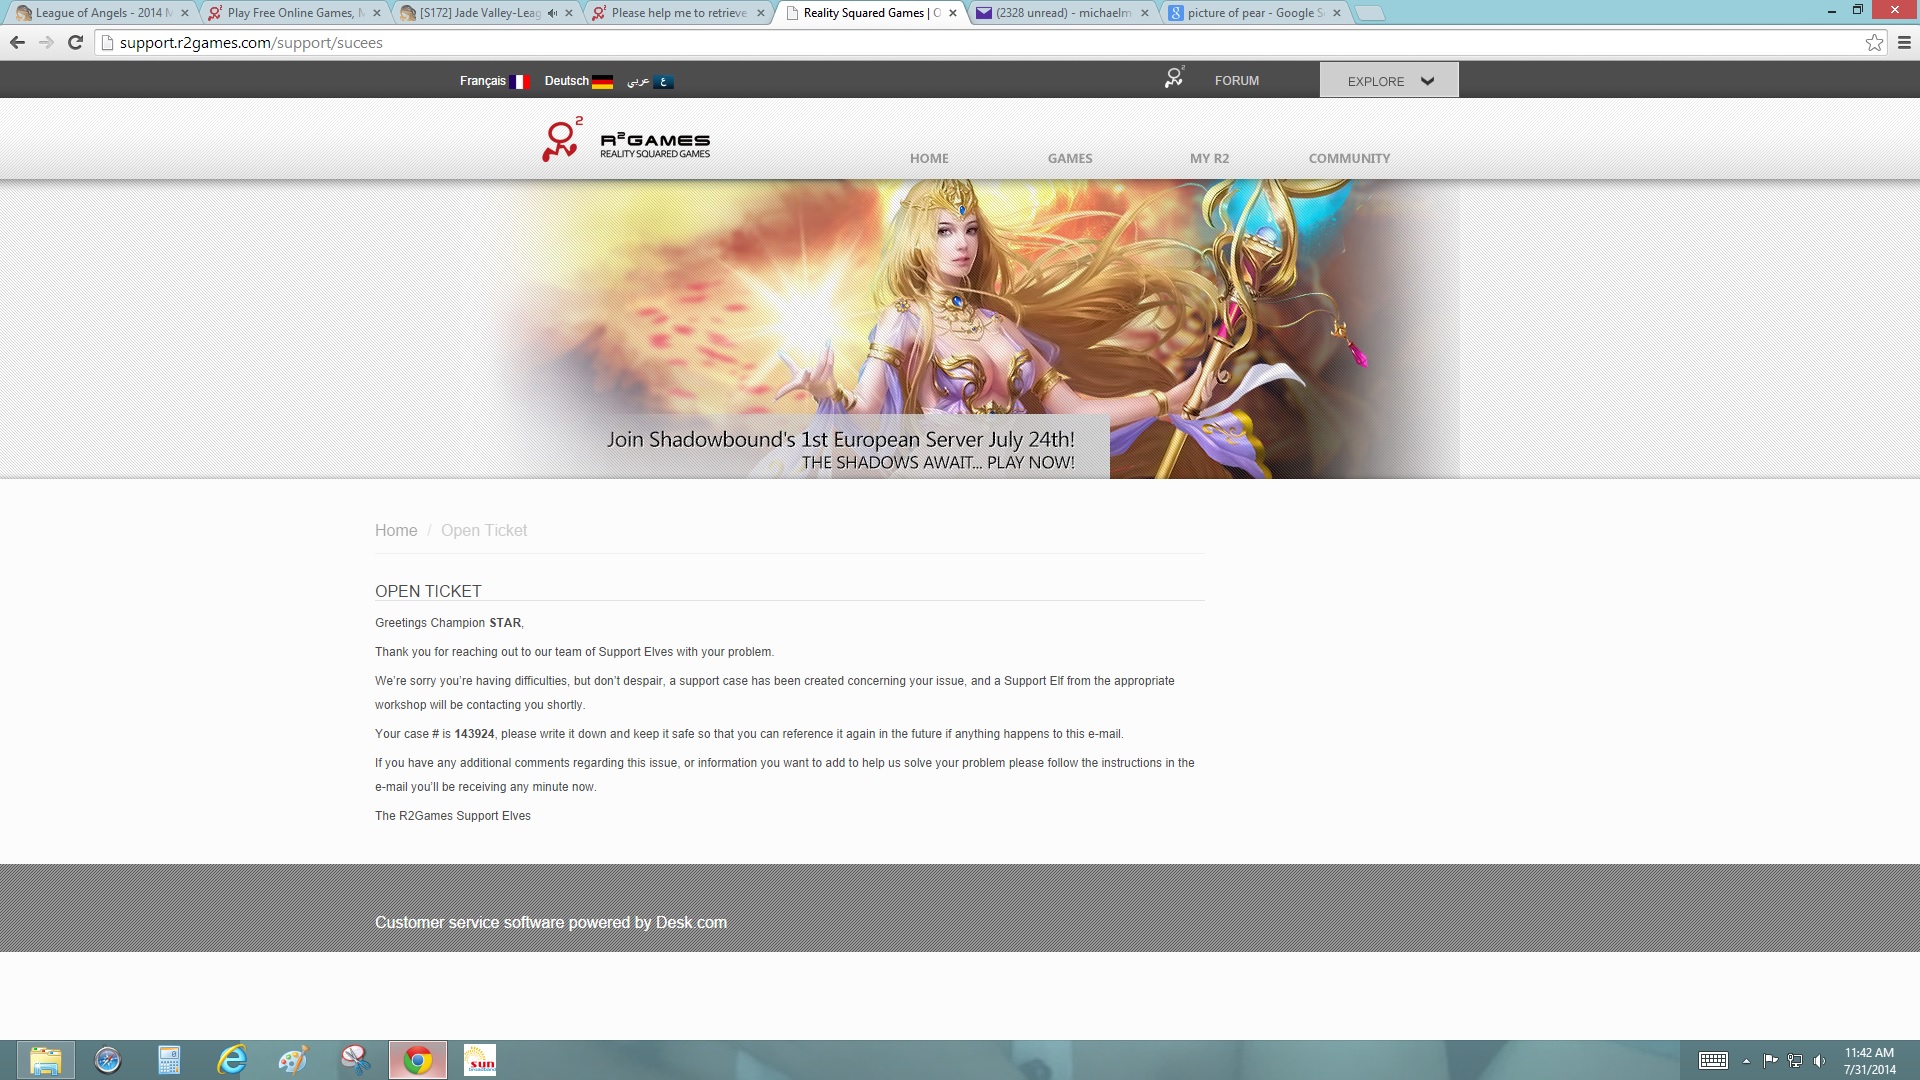Viewport: 1920px width, 1080px height.
Task: Show hidden system tray icons arrow
Action: pos(1746,1061)
